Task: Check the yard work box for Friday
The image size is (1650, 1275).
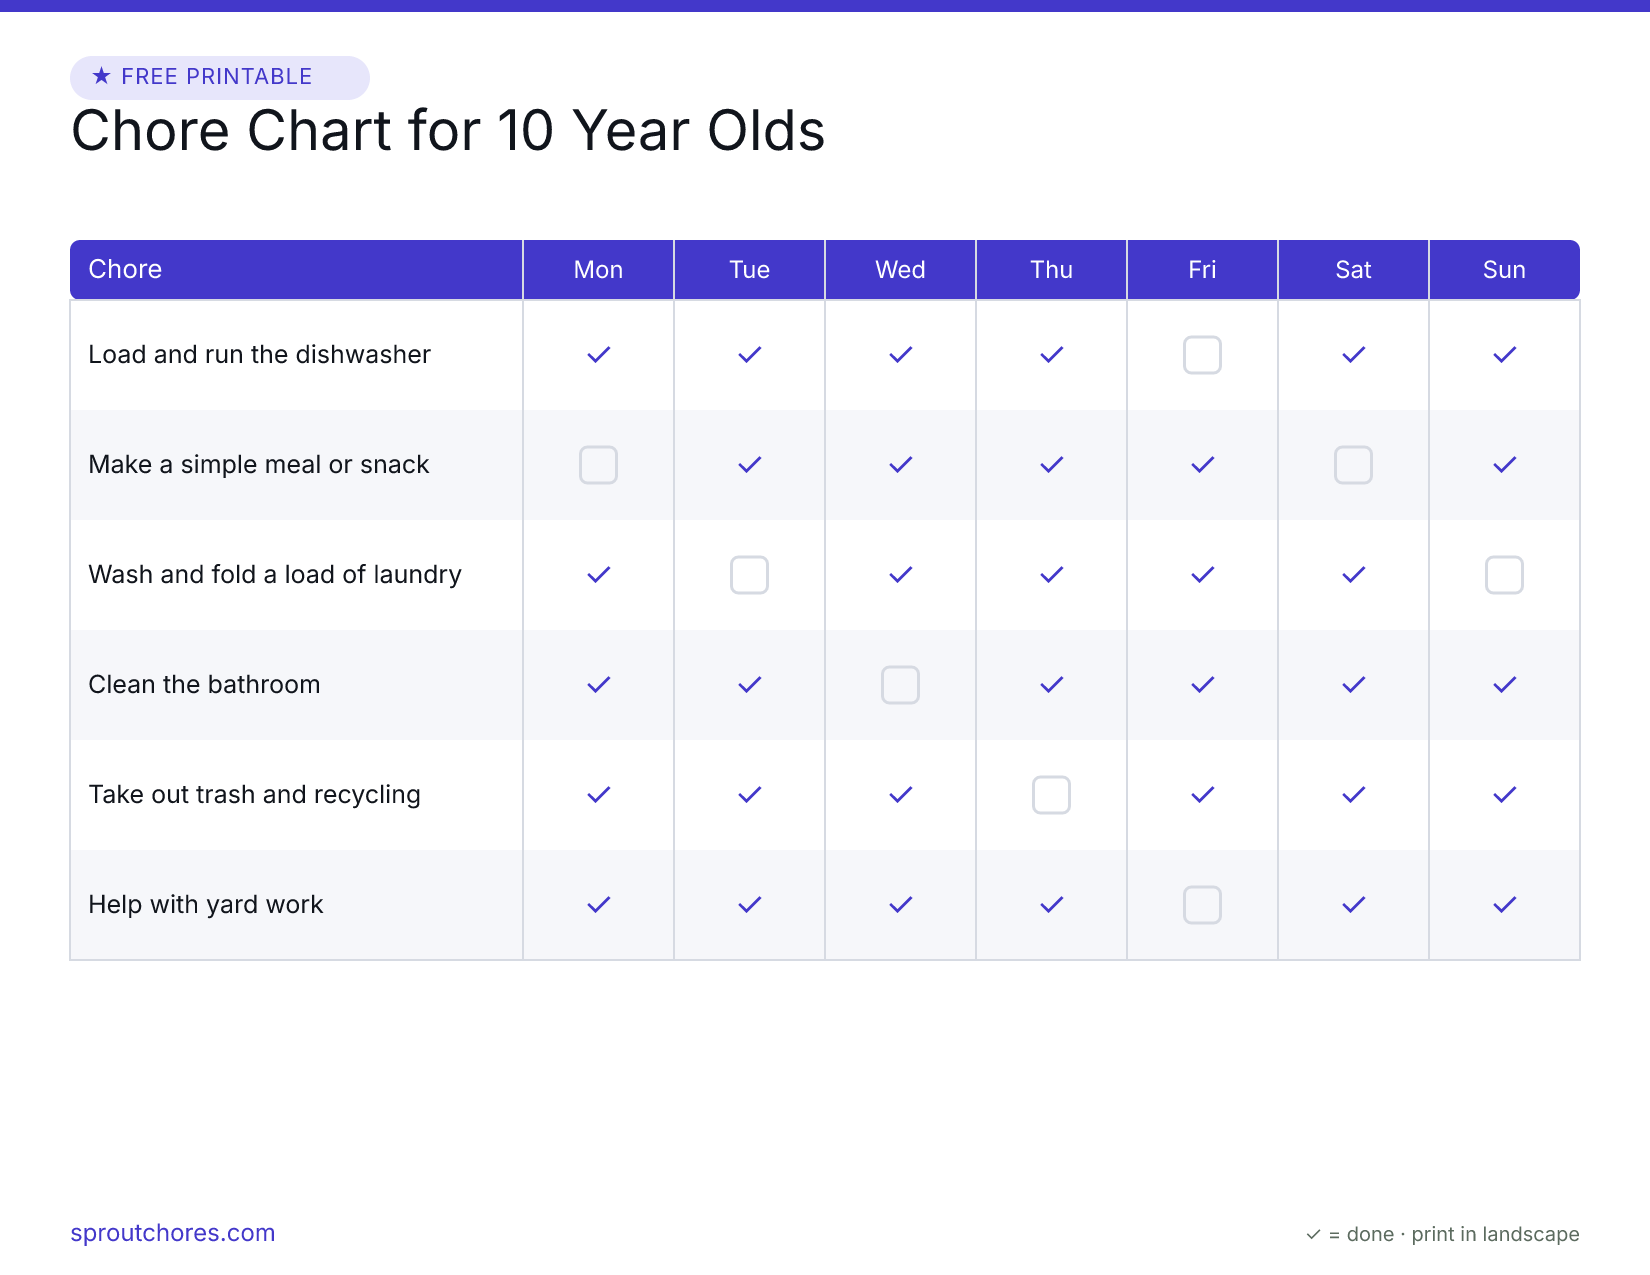Action: [1202, 905]
